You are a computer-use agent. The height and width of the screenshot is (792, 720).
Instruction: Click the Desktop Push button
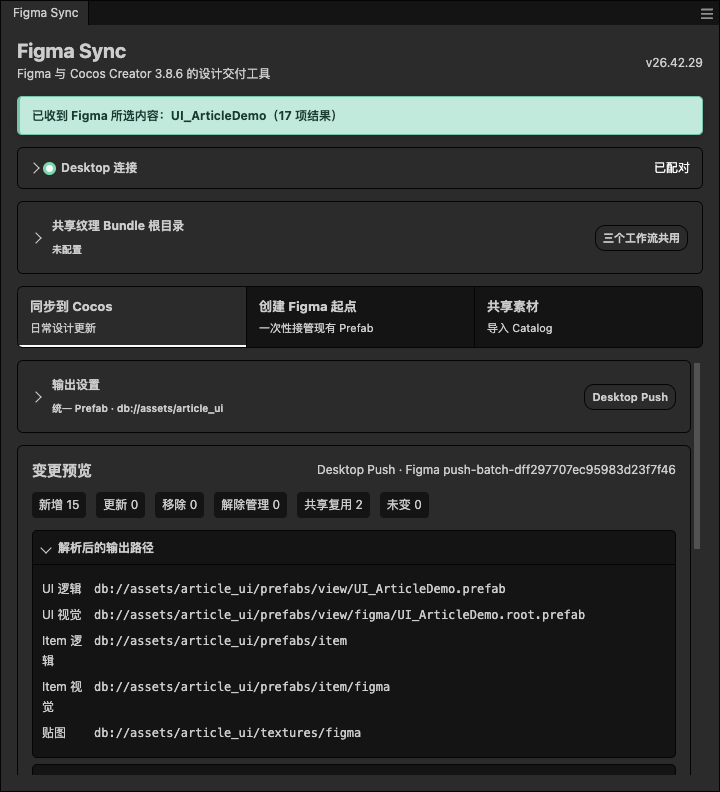point(630,397)
